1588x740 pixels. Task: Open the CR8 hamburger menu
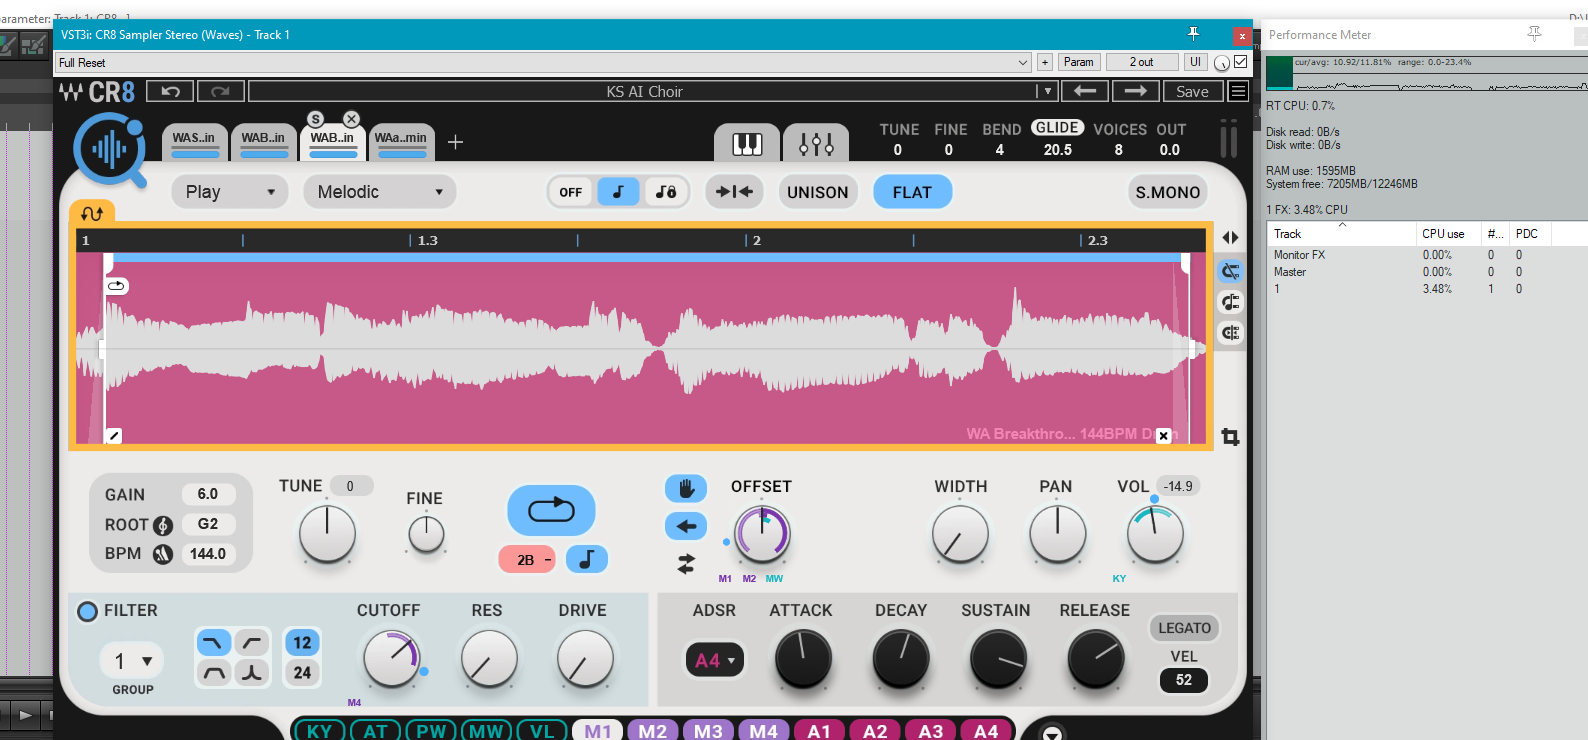click(x=1238, y=91)
